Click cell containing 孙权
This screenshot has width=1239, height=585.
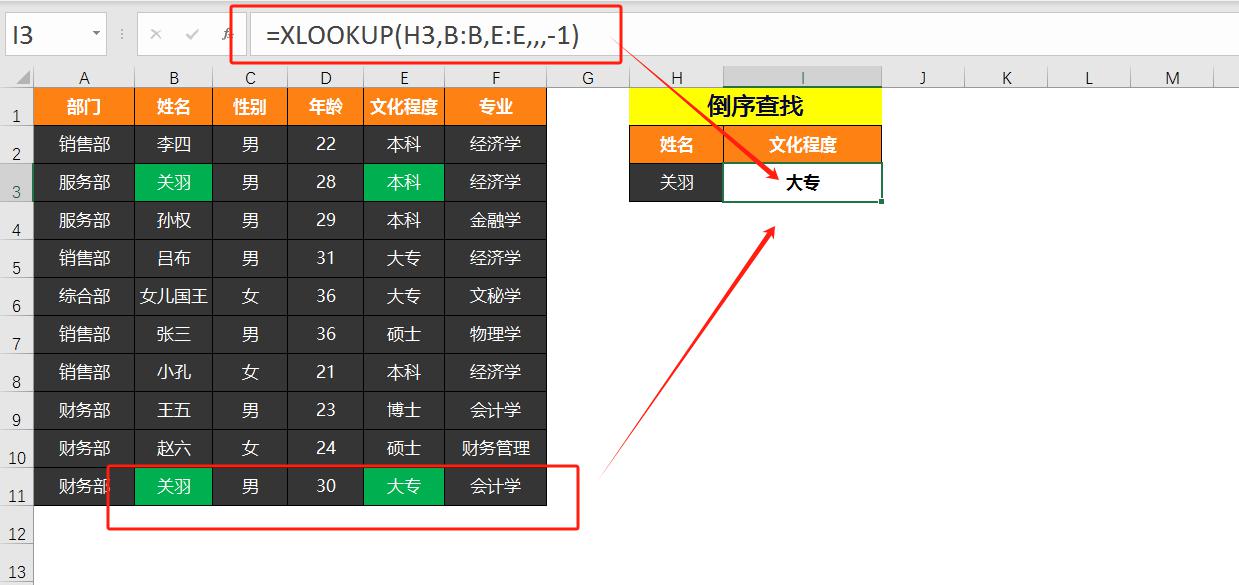[173, 221]
